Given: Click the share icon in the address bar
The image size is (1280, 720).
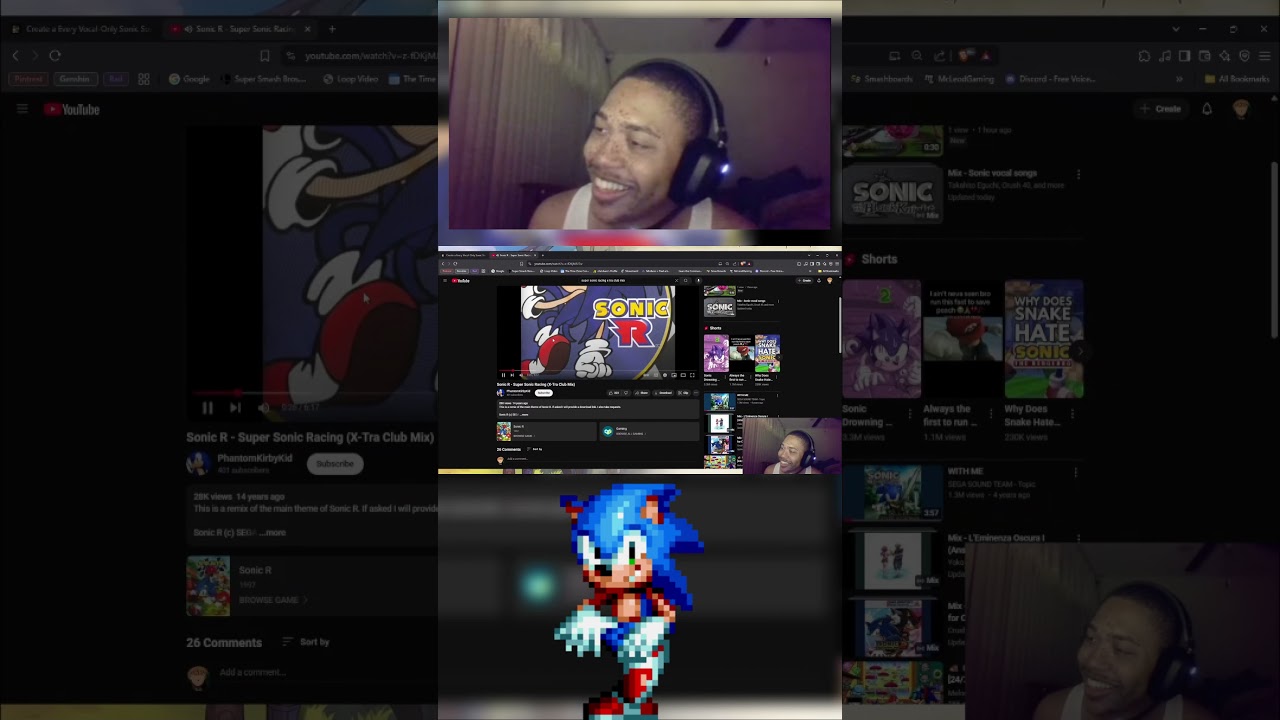Looking at the screenshot, I should pos(942,56).
